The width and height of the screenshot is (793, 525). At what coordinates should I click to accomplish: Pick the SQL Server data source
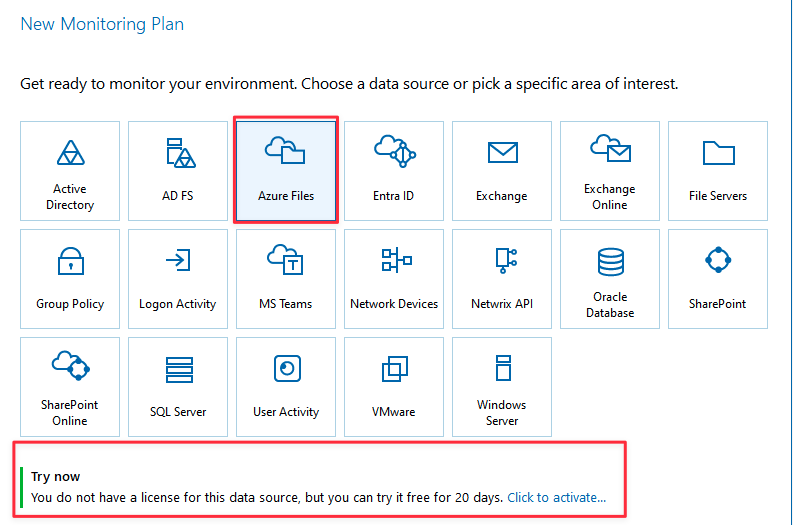tap(178, 387)
